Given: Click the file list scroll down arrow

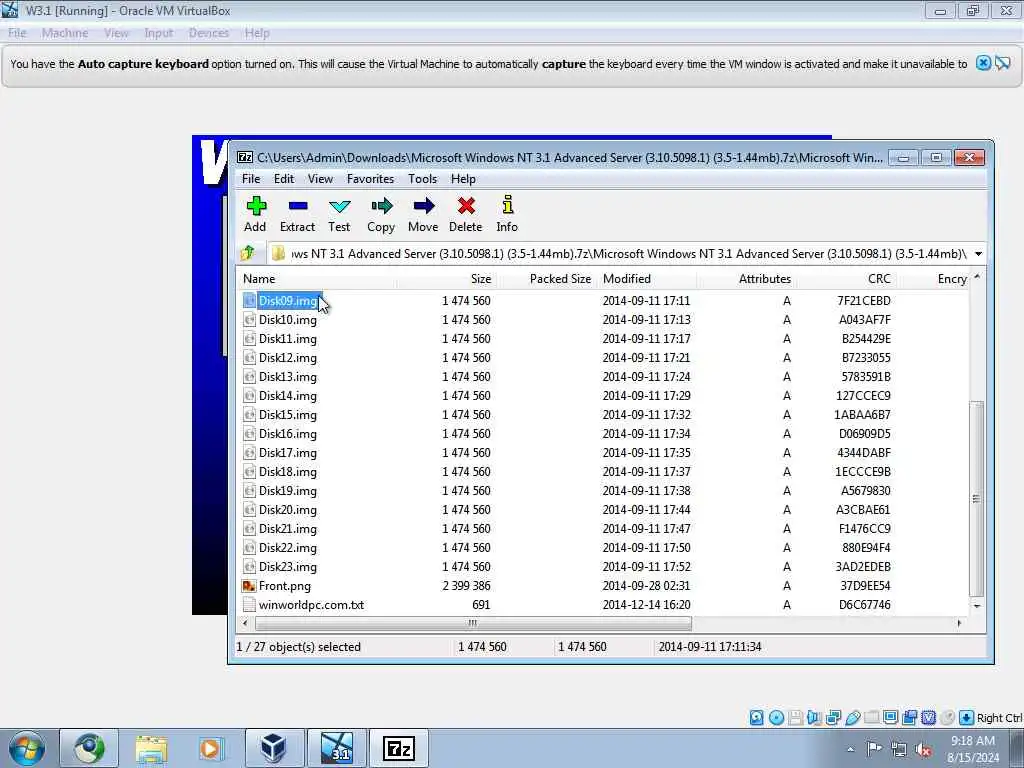Looking at the screenshot, I should click(x=977, y=606).
